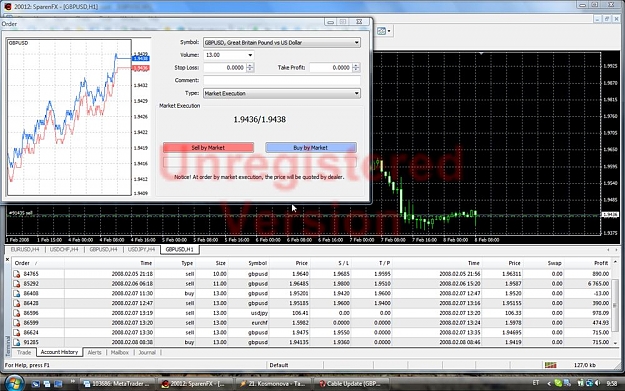
Task: Sort history by the T / P column header
Action: pos(385,263)
